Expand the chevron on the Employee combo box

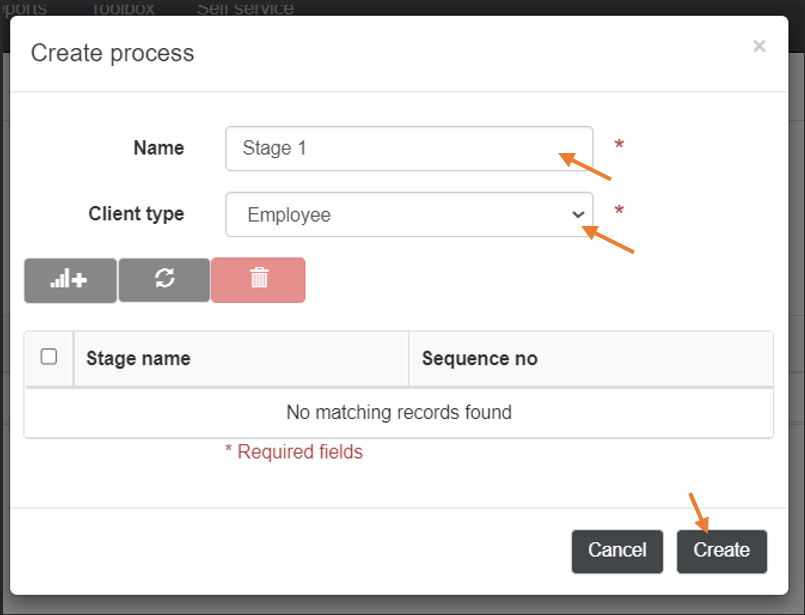[x=577, y=214]
